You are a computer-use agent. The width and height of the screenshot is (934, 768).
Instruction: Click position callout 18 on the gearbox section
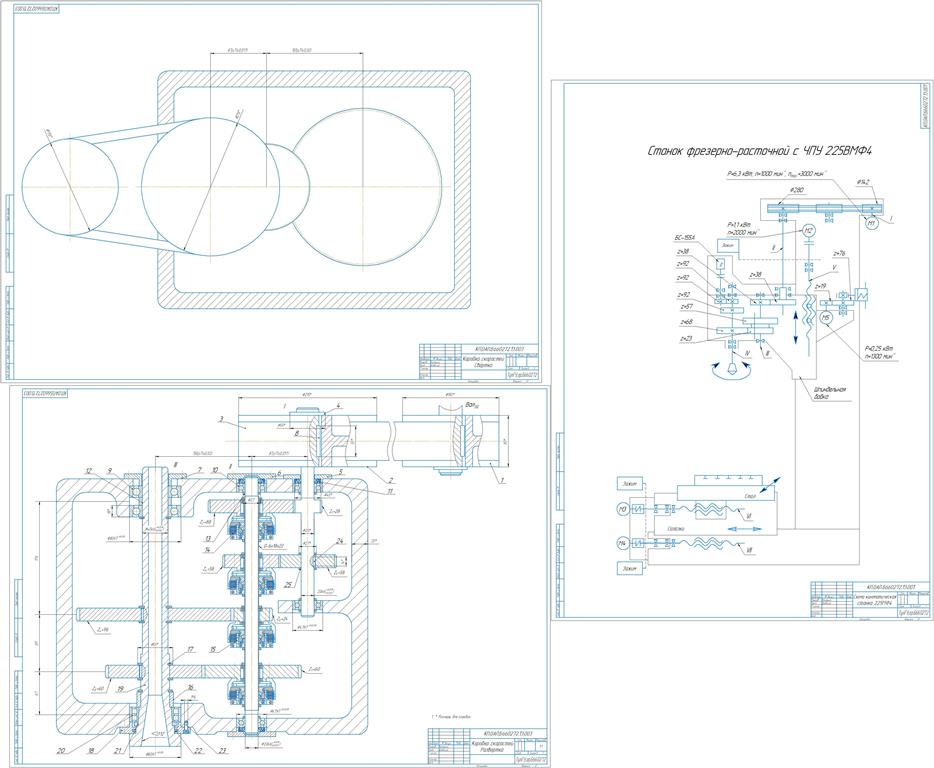pyautogui.click(x=91, y=751)
